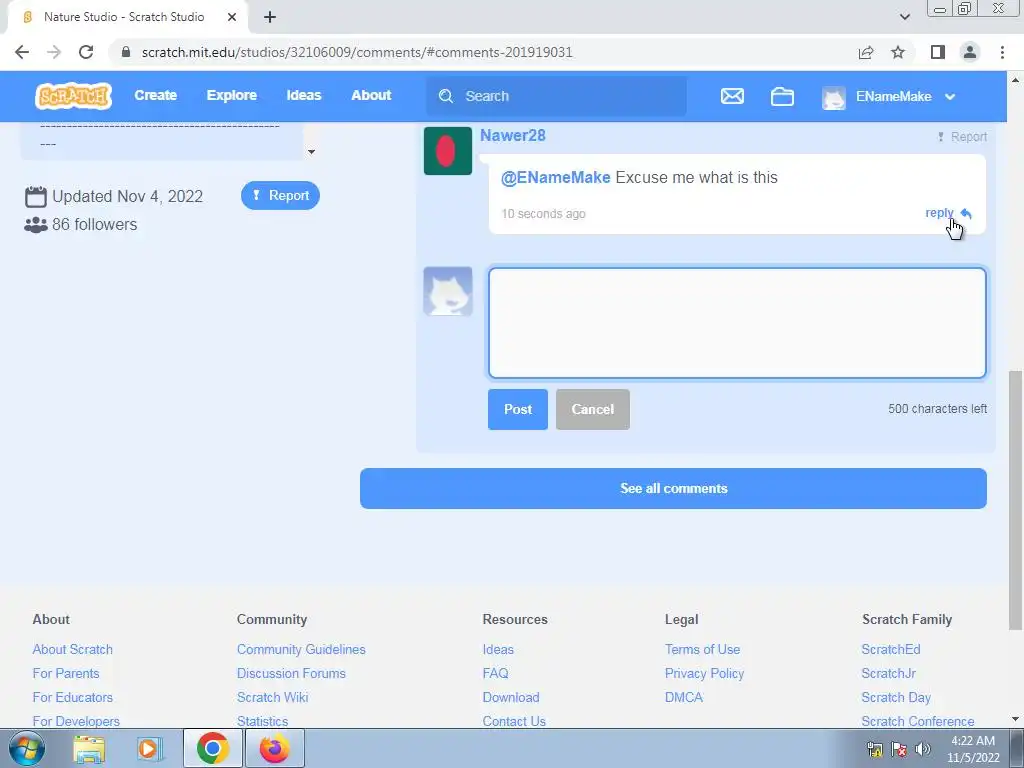The image size is (1024, 768).
Task: Open the Privacy Policy link
Action: pyautogui.click(x=704, y=673)
